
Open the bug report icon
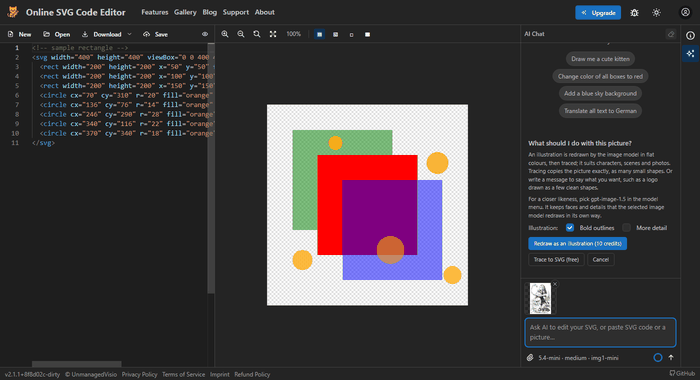(634, 13)
